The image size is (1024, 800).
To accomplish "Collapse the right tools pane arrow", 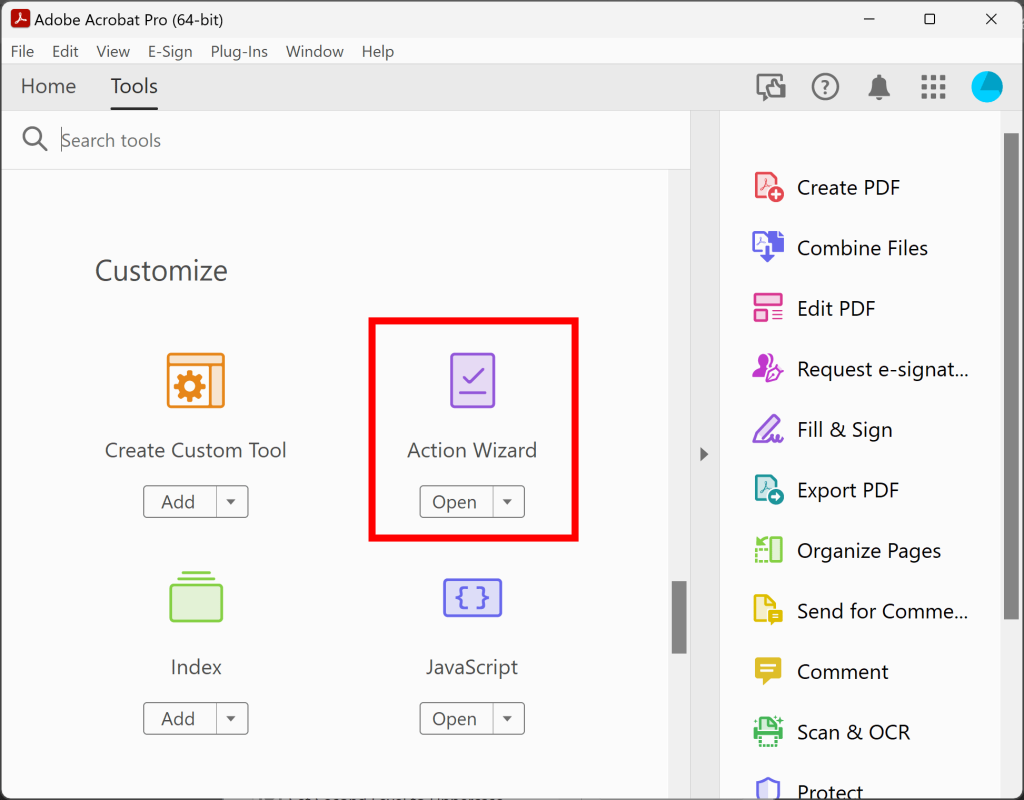I will click(704, 454).
